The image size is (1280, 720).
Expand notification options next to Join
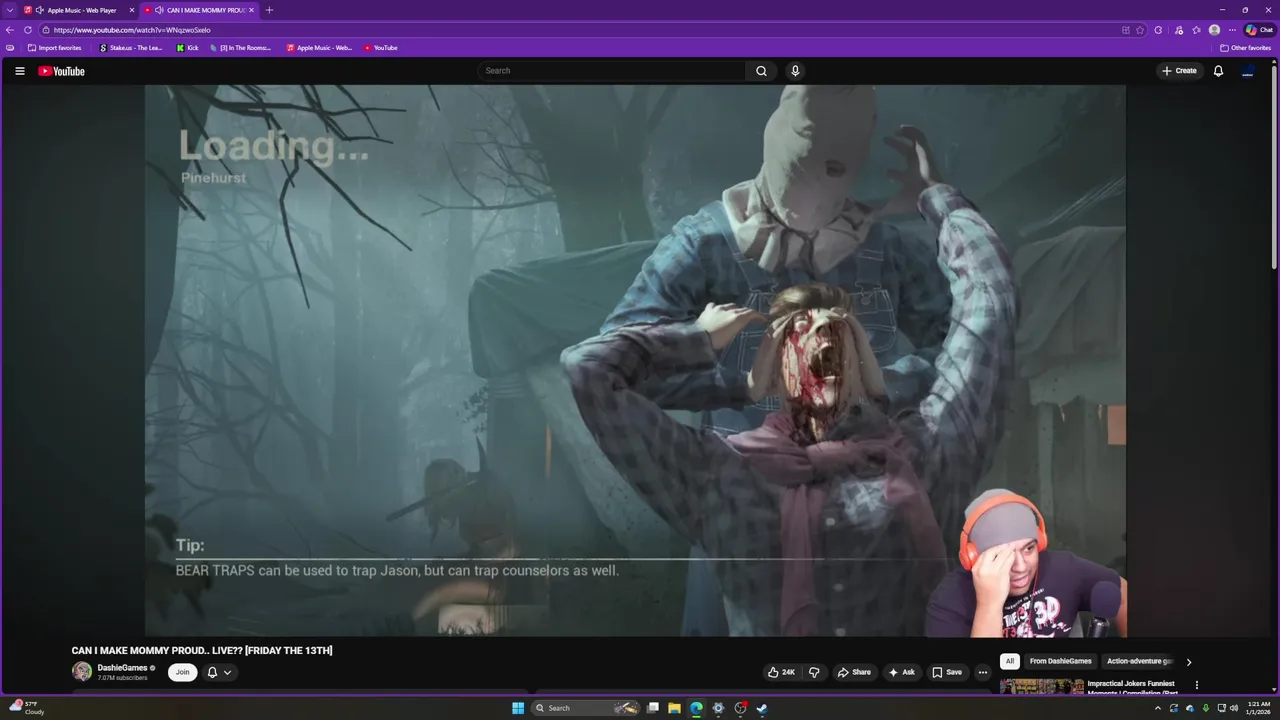click(219, 672)
